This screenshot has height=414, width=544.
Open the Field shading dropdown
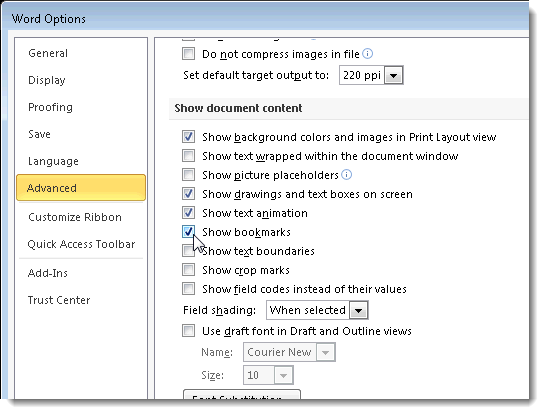[358, 310]
